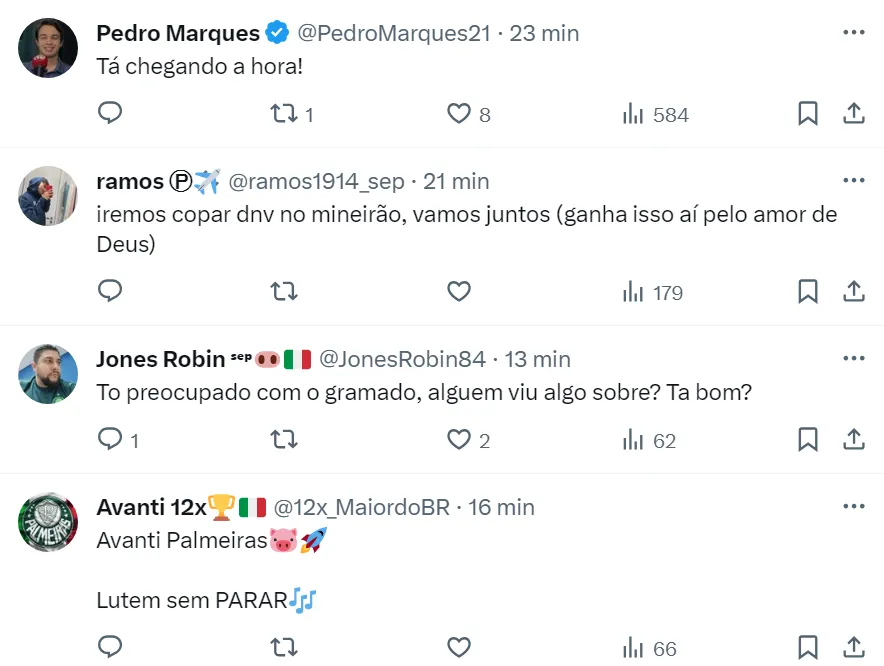This screenshot has width=884, height=666.
Task: Open the @12x_MaiordoBR profile handle
Action: pyautogui.click(x=362, y=507)
